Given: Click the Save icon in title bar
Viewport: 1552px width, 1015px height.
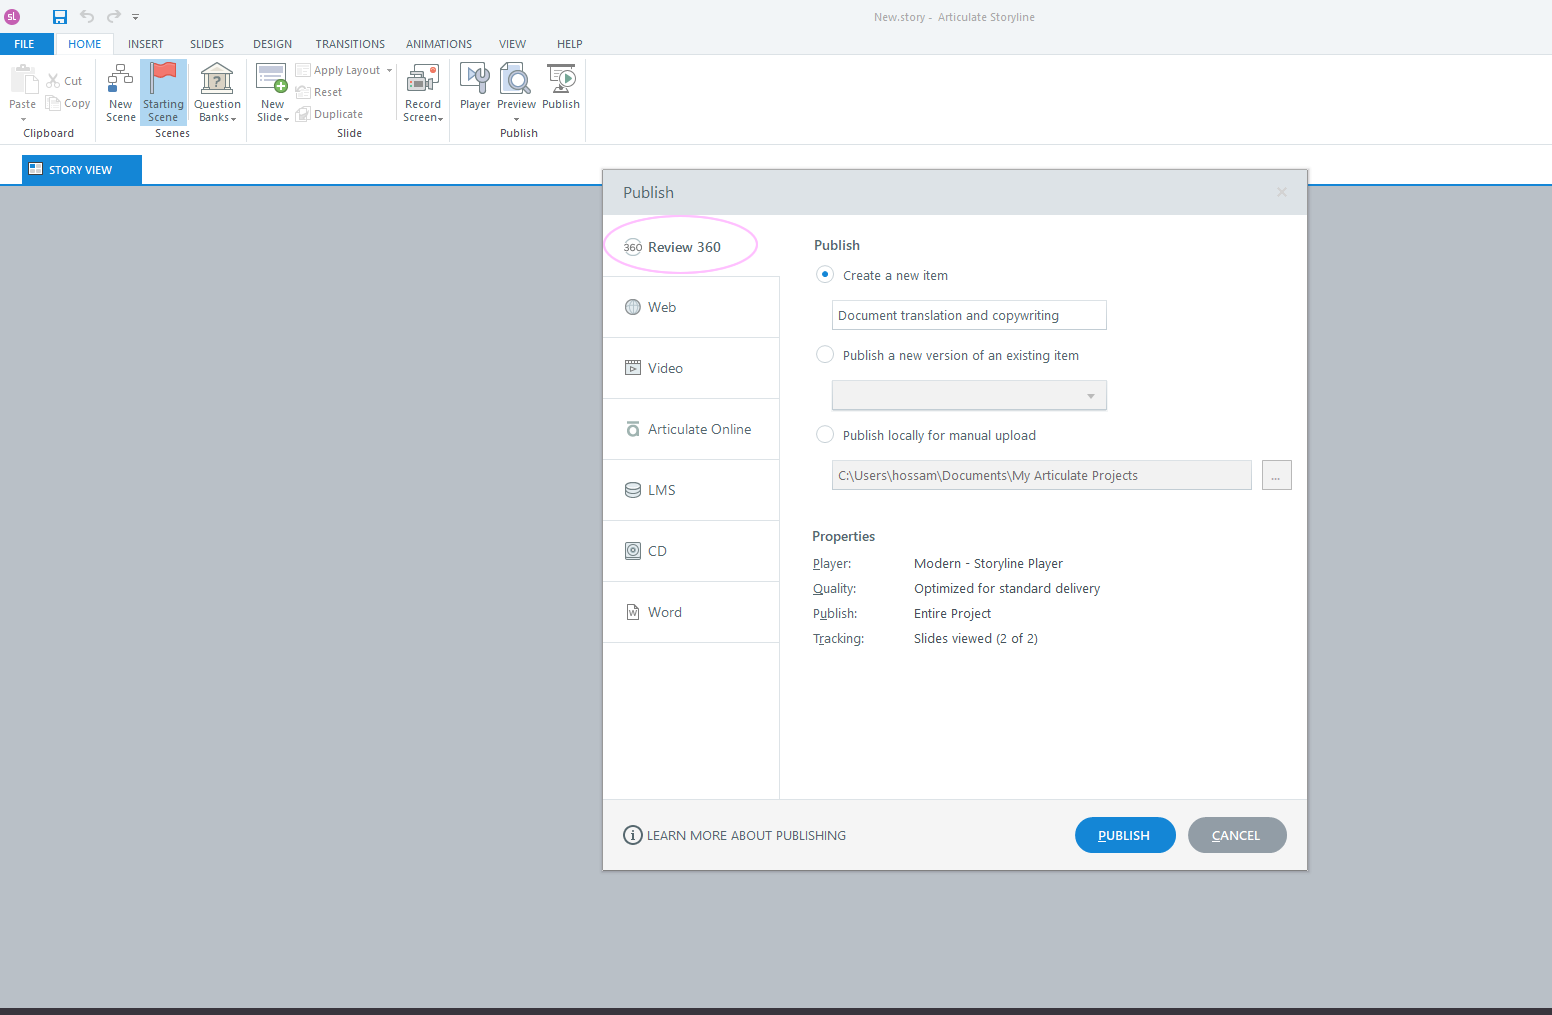Looking at the screenshot, I should coord(60,17).
